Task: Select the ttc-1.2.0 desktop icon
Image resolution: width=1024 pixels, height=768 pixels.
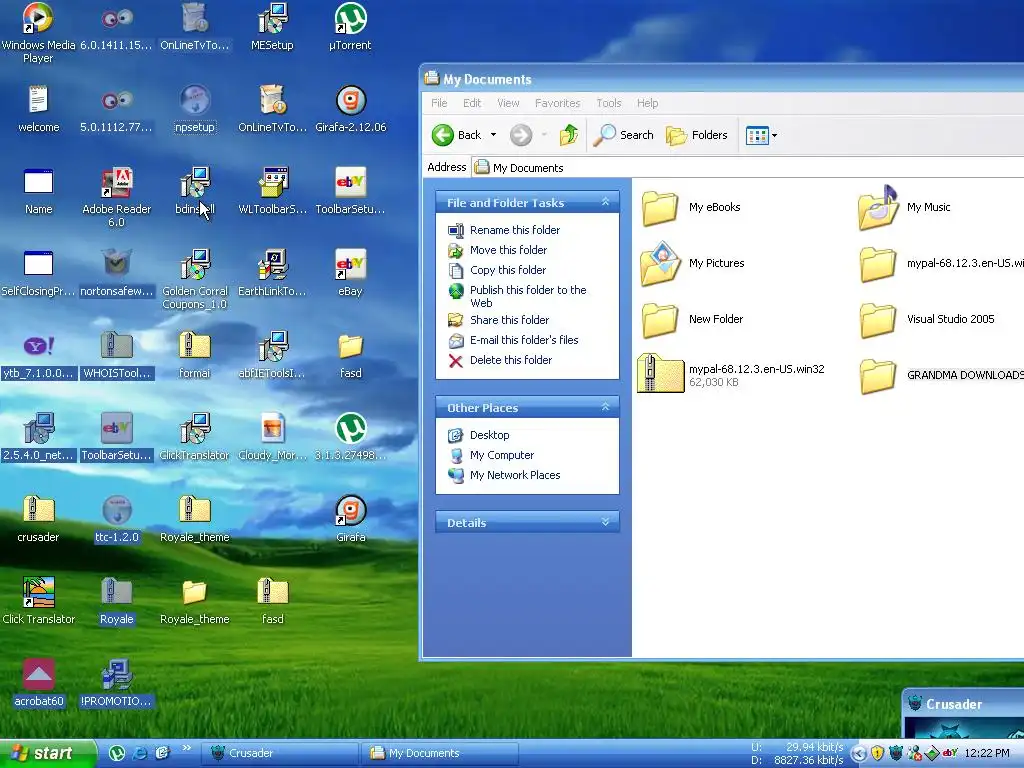Action: tap(117, 510)
